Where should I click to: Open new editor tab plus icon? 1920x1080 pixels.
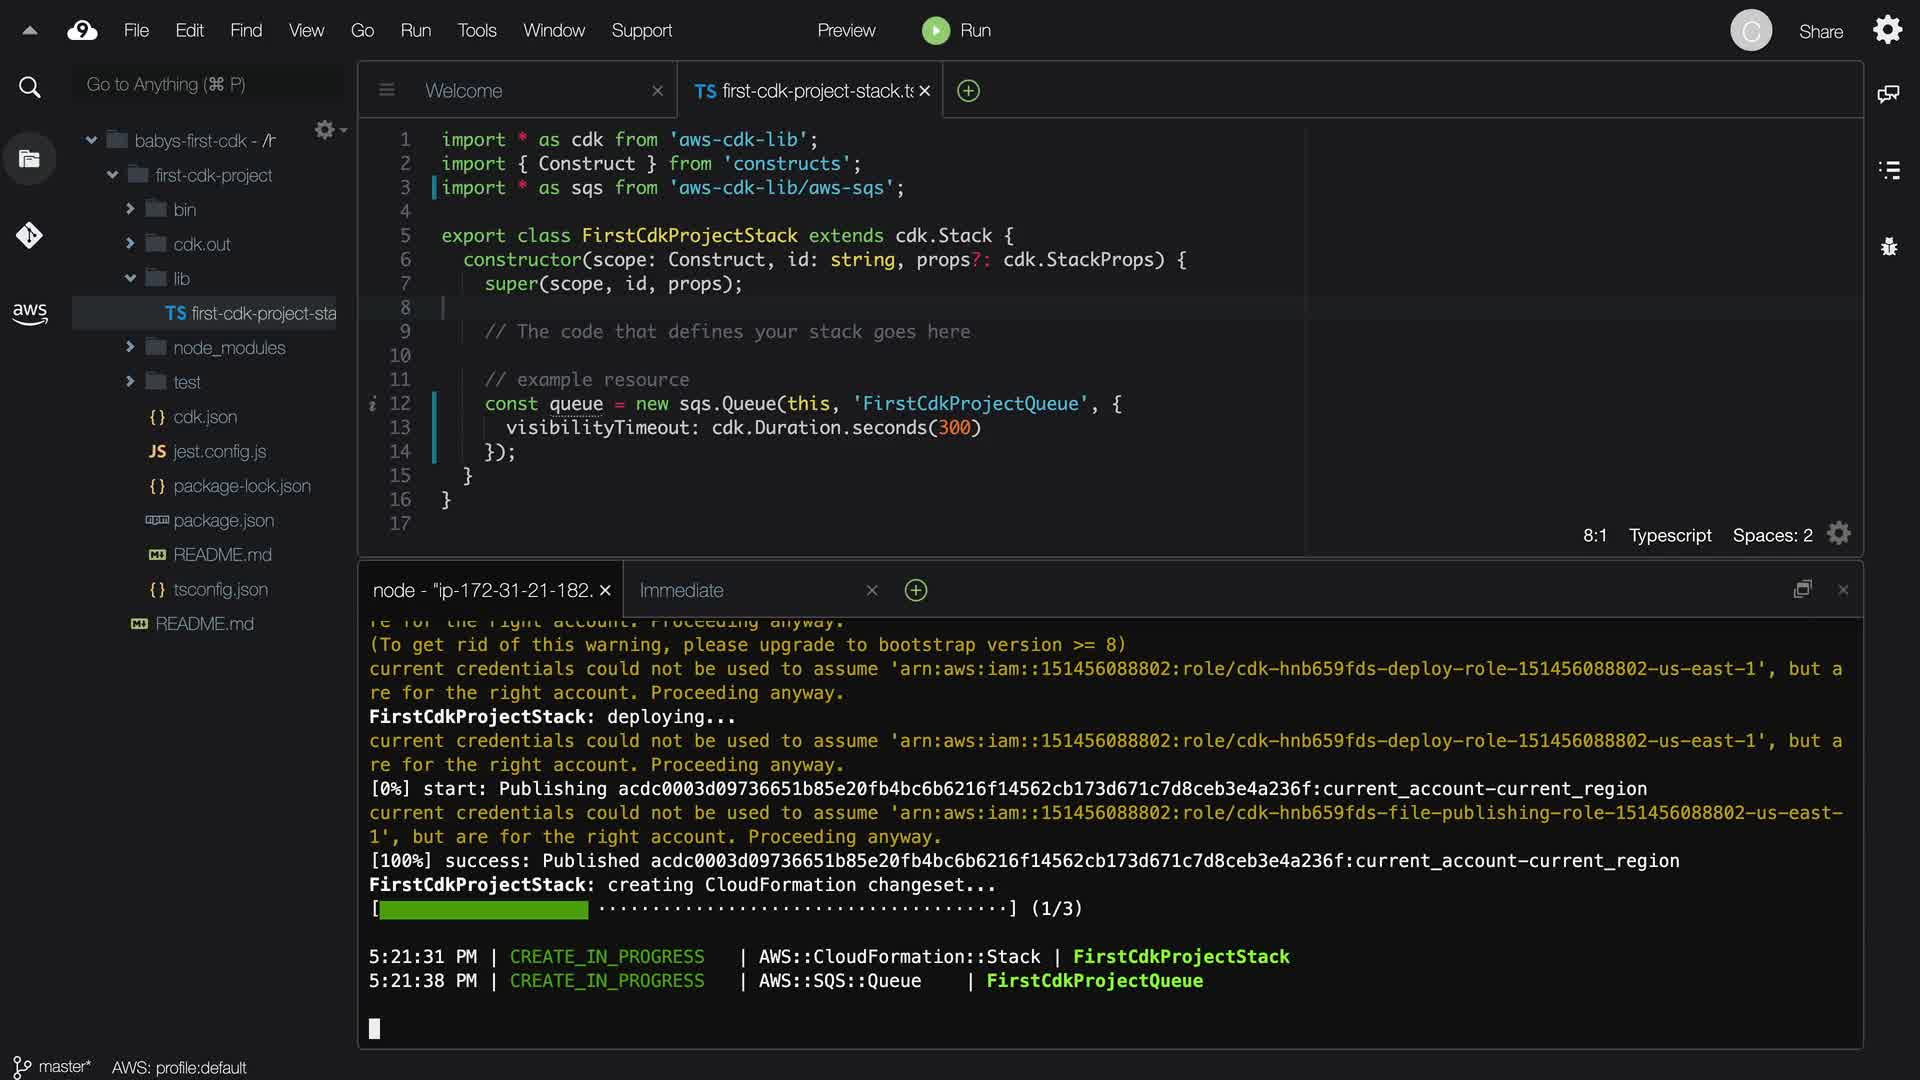(x=968, y=91)
